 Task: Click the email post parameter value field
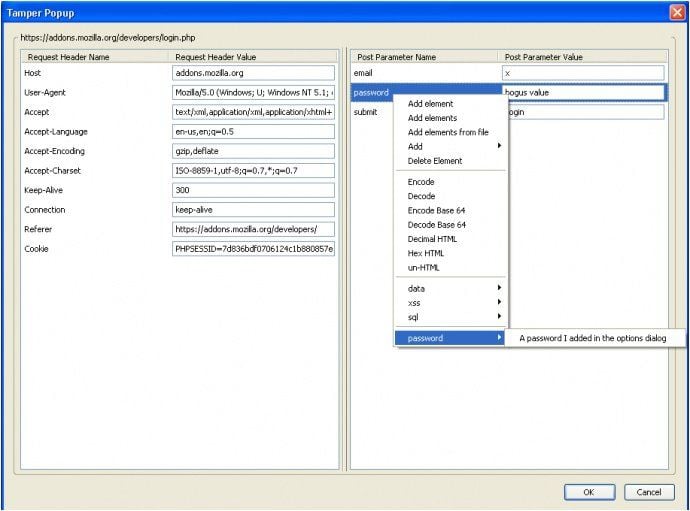tap(582, 73)
